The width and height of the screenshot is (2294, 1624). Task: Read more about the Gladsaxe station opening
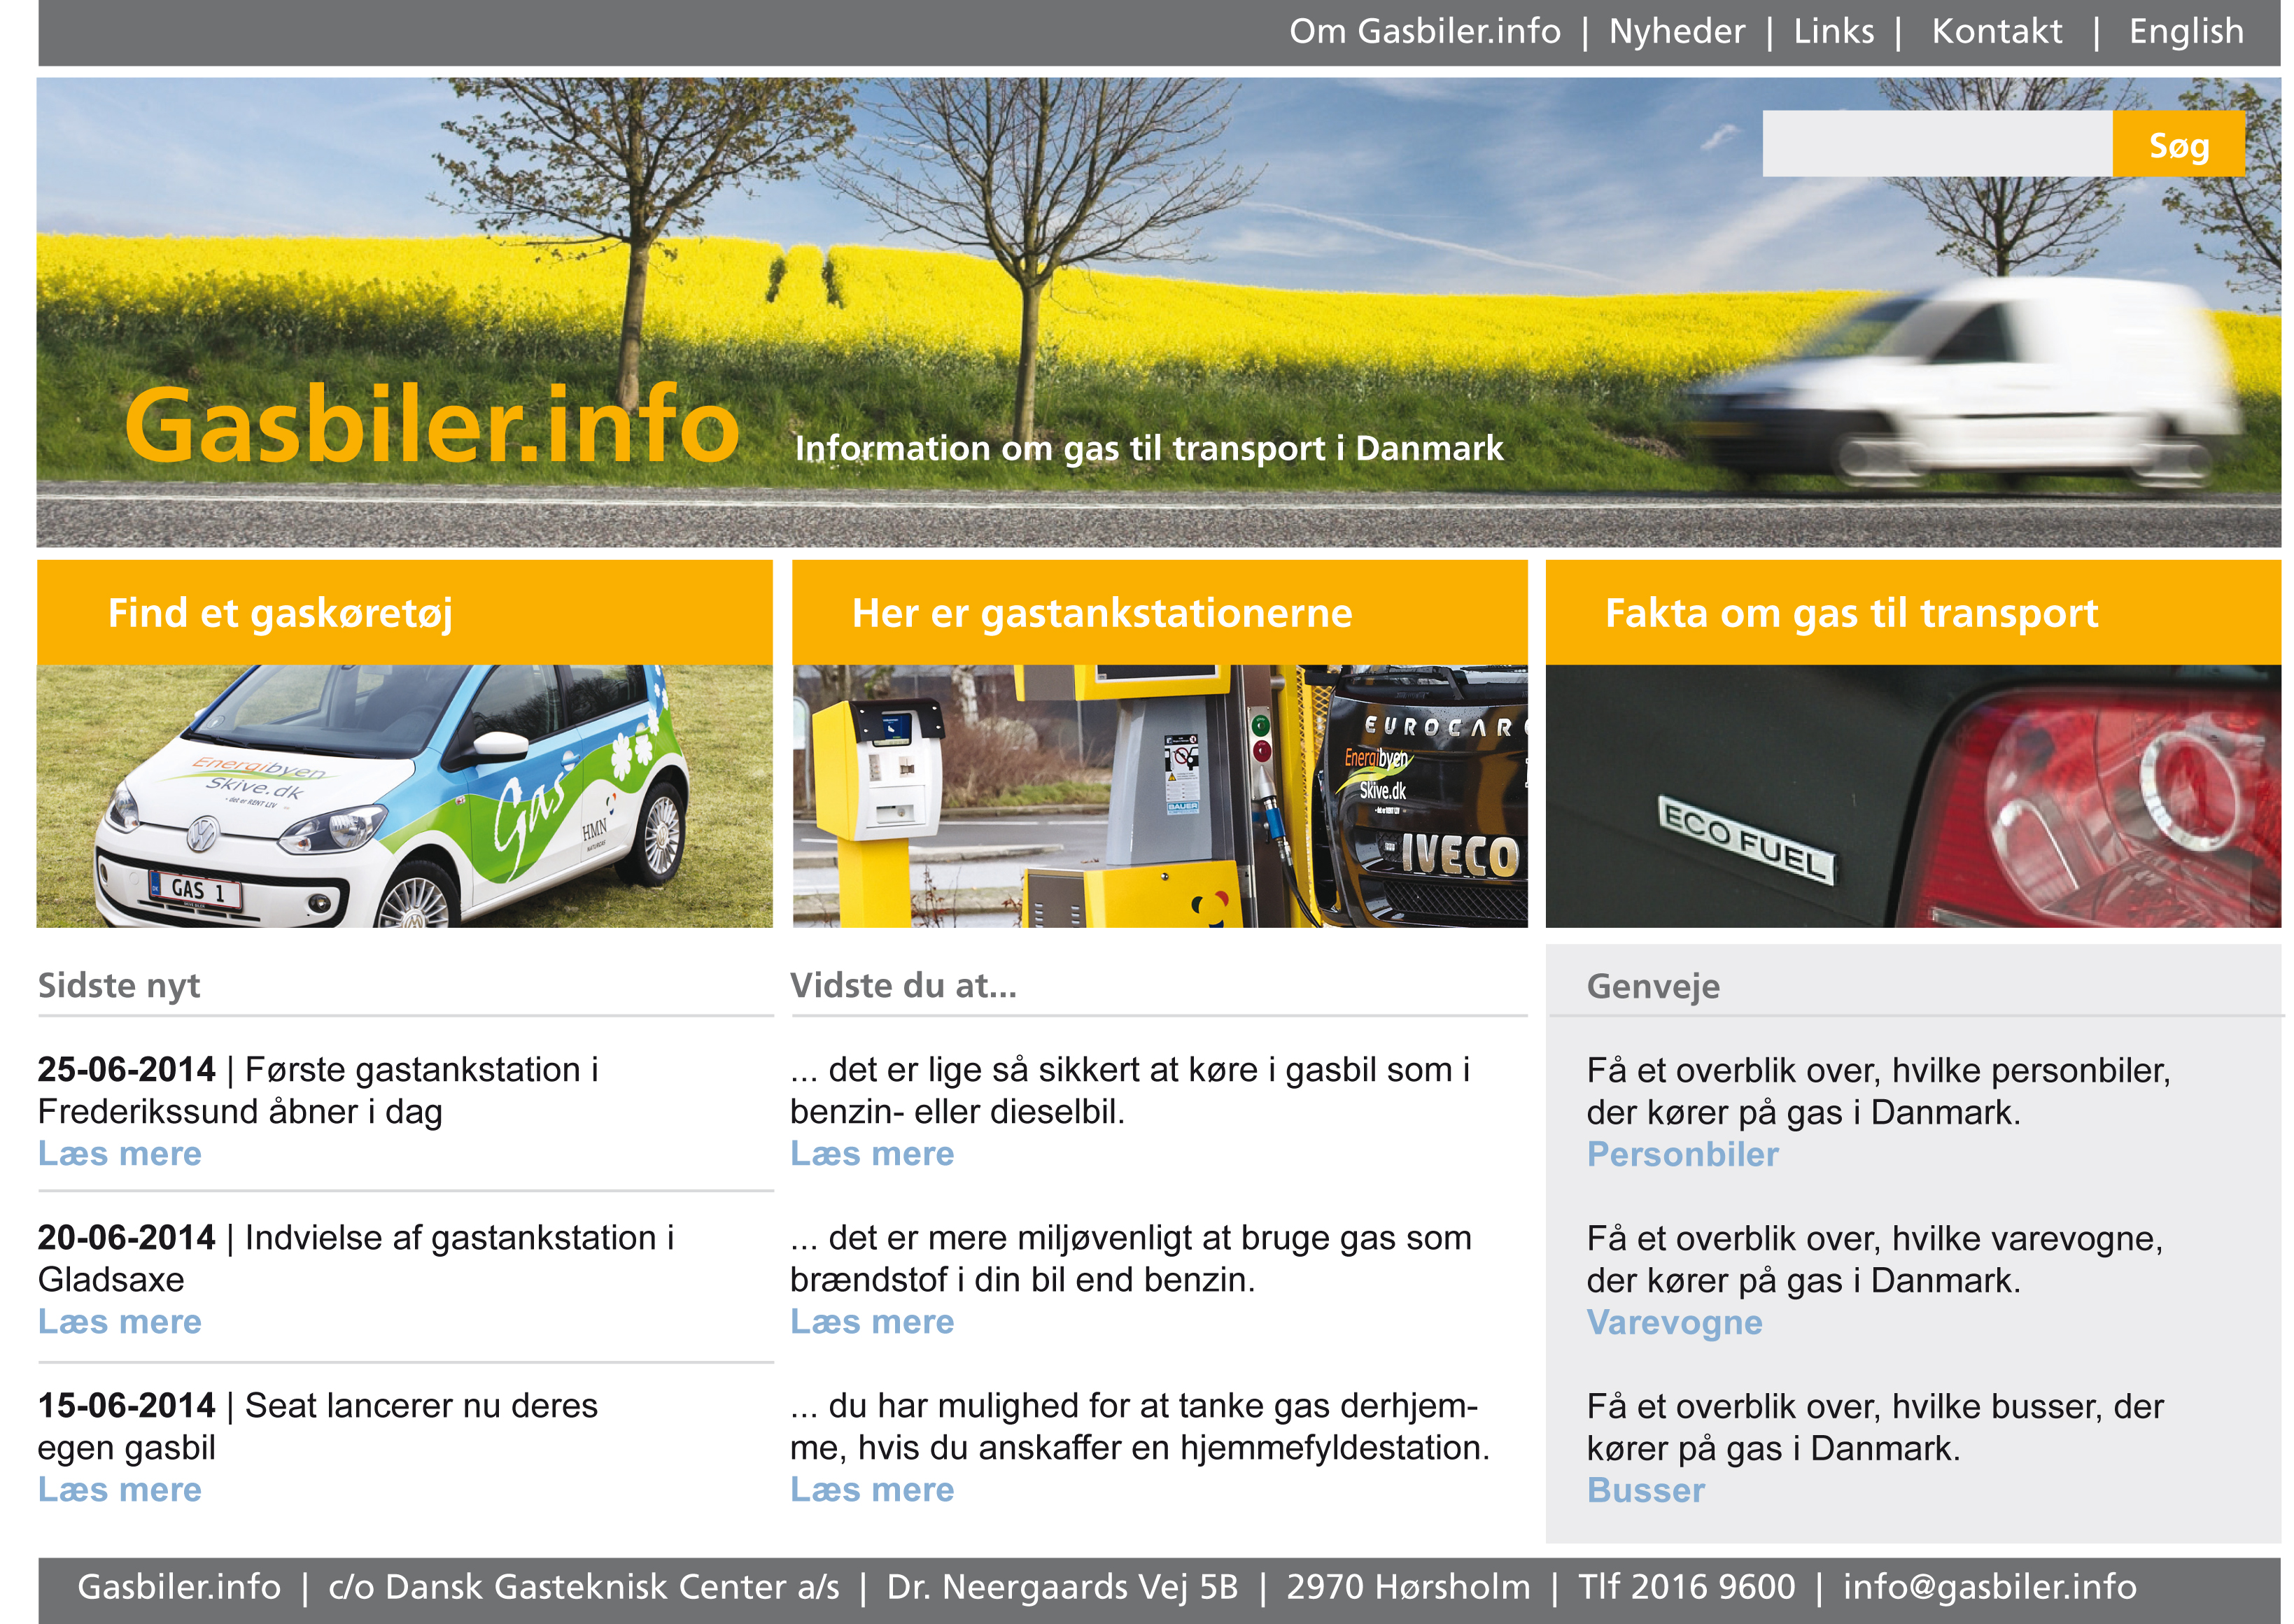(x=120, y=1321)
